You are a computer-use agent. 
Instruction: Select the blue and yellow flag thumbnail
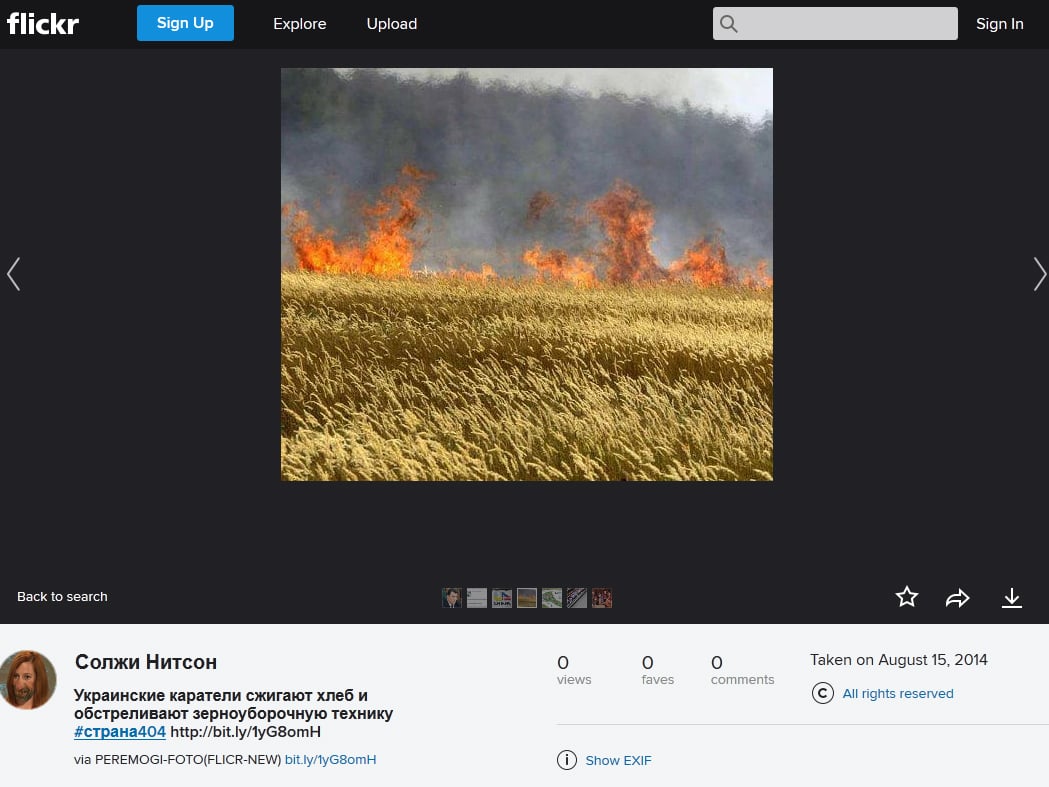pyautogui.click(x=502, y=598)
